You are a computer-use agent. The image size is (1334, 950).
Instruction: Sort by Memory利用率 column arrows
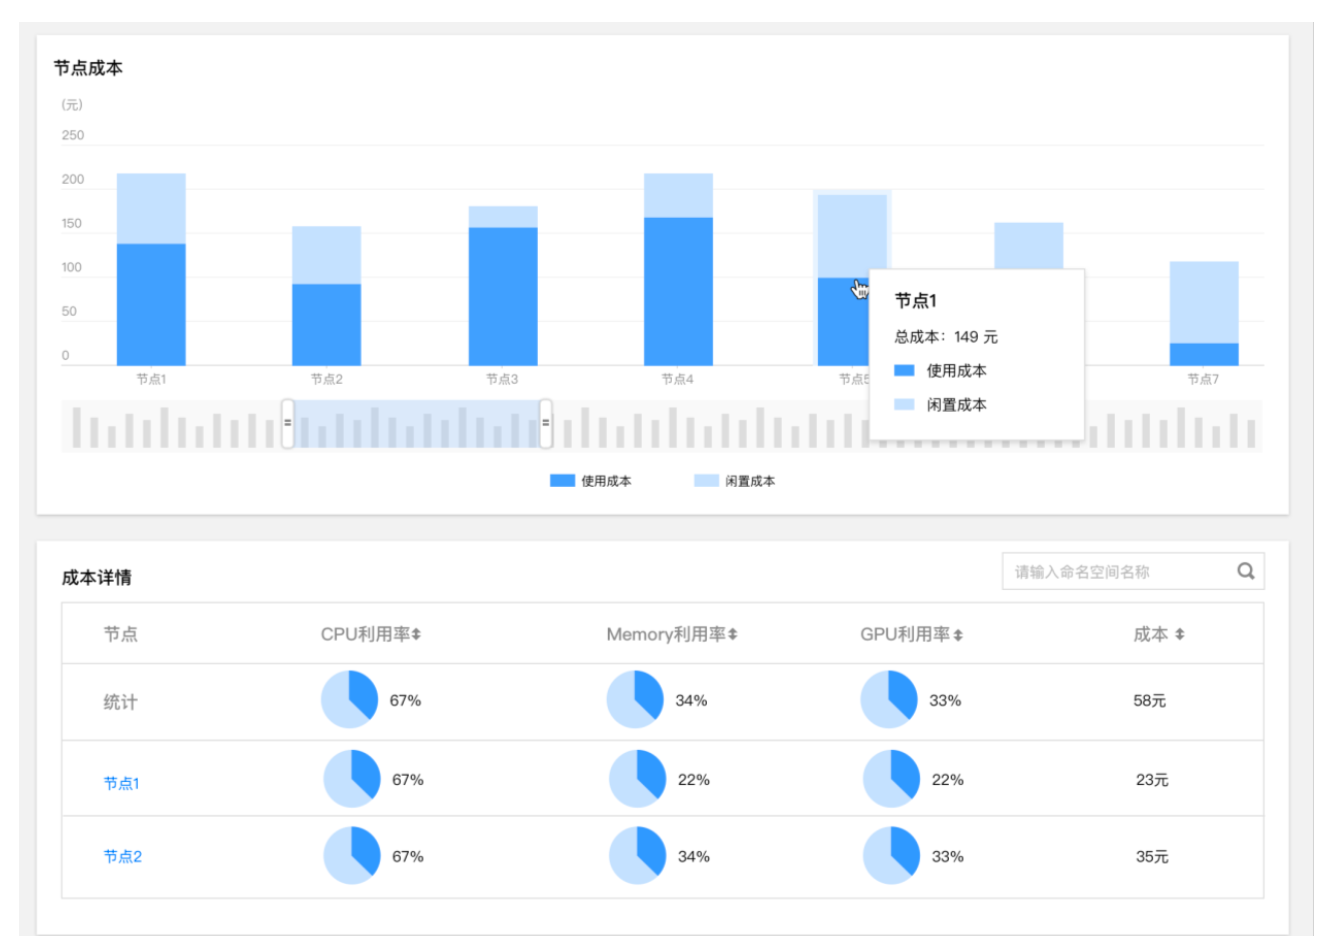click(x=733, y=635)
